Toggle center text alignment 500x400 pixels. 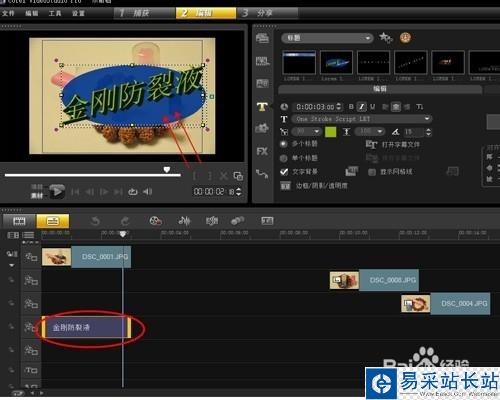(396, 107)
